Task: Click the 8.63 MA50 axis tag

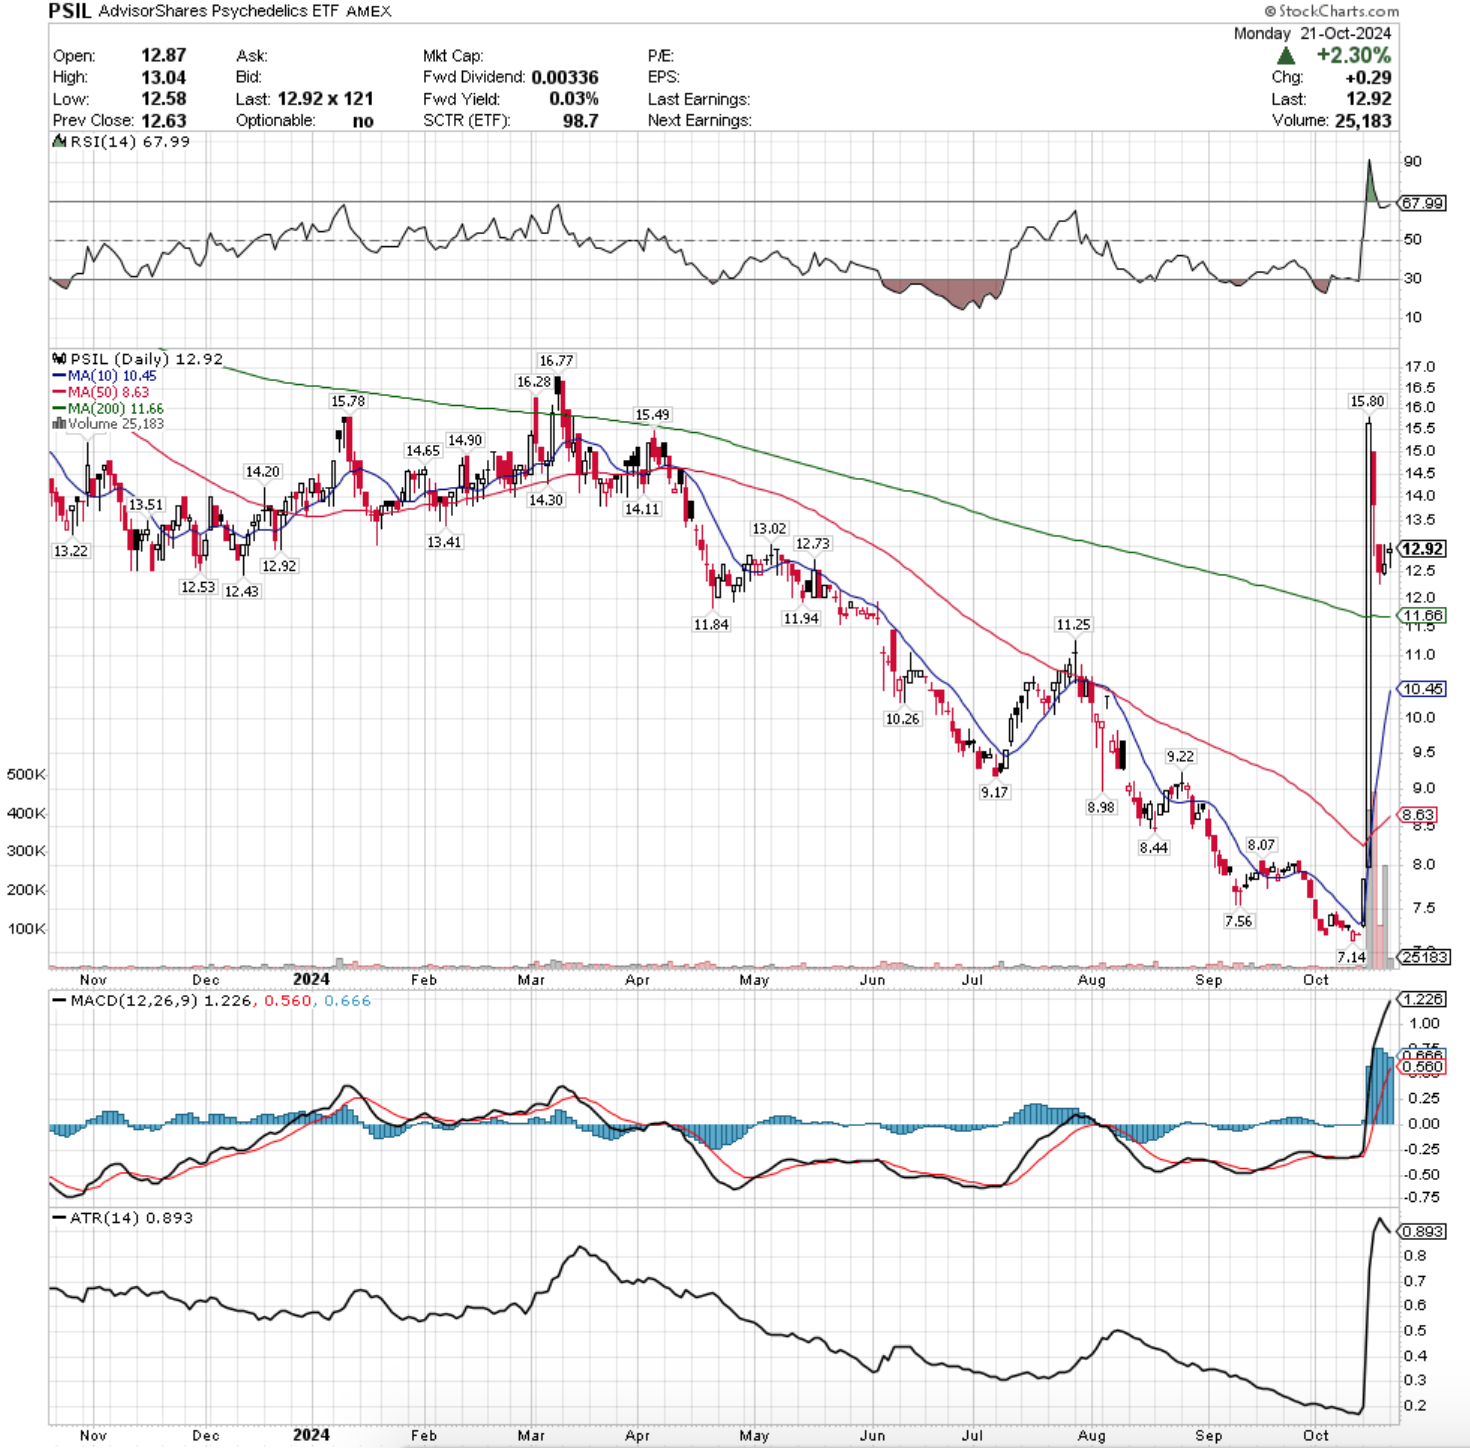Action: (x=1418, y=815)
